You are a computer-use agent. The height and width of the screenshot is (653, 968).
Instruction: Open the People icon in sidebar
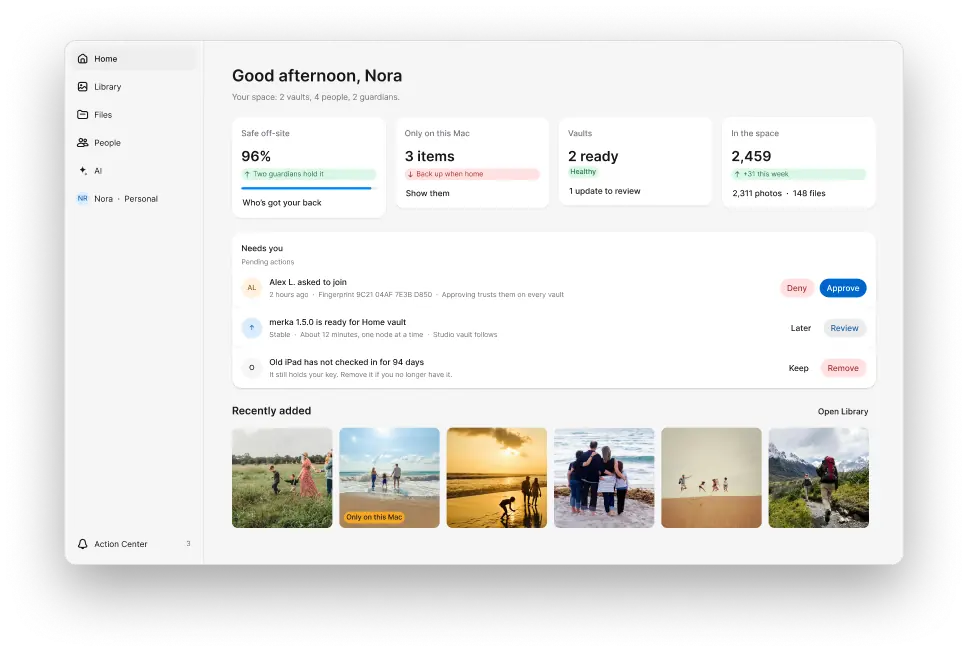point(82,143)
